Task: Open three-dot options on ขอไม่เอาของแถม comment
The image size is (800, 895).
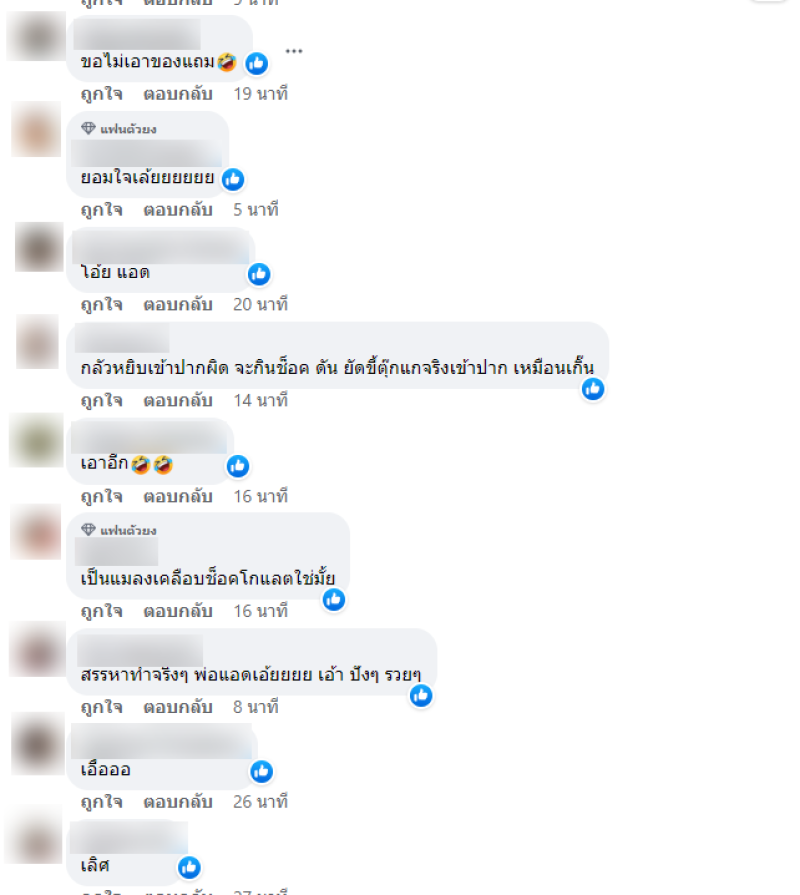Action: (x=294, y=51)
